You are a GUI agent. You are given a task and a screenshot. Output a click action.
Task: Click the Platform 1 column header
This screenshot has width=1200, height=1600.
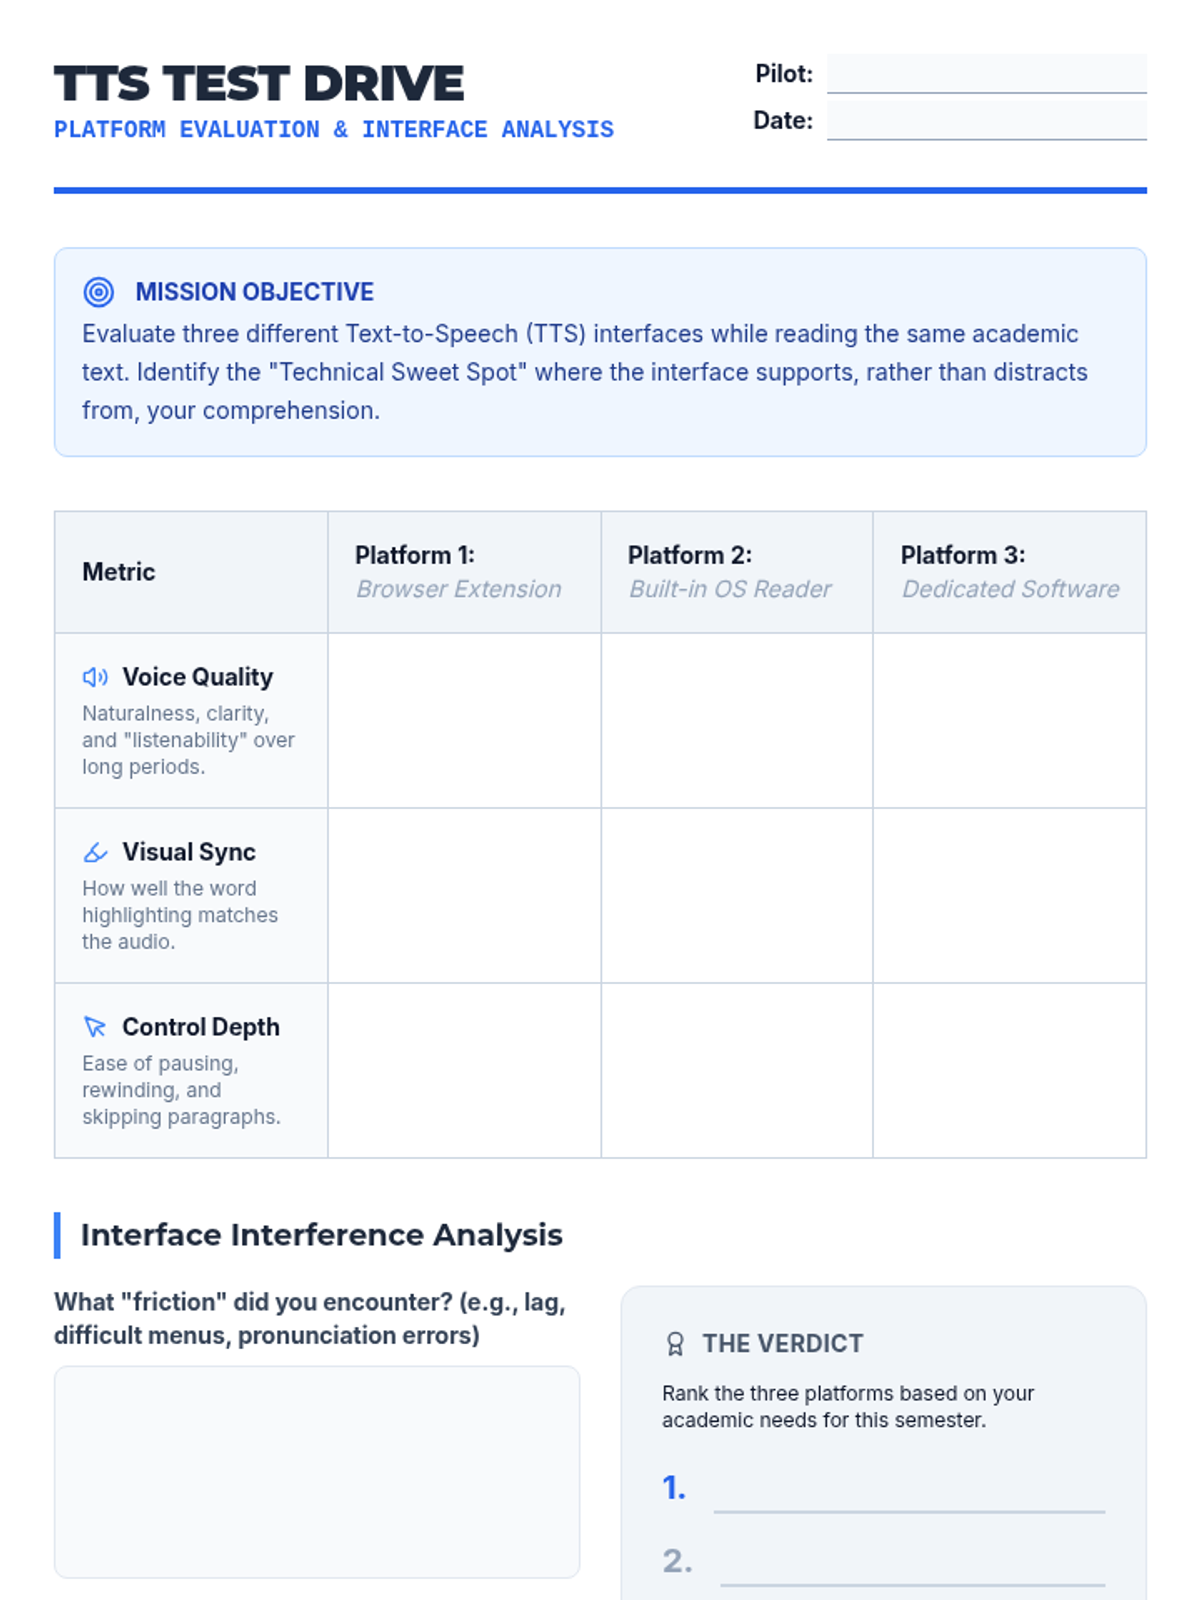[x=464, y=572]
